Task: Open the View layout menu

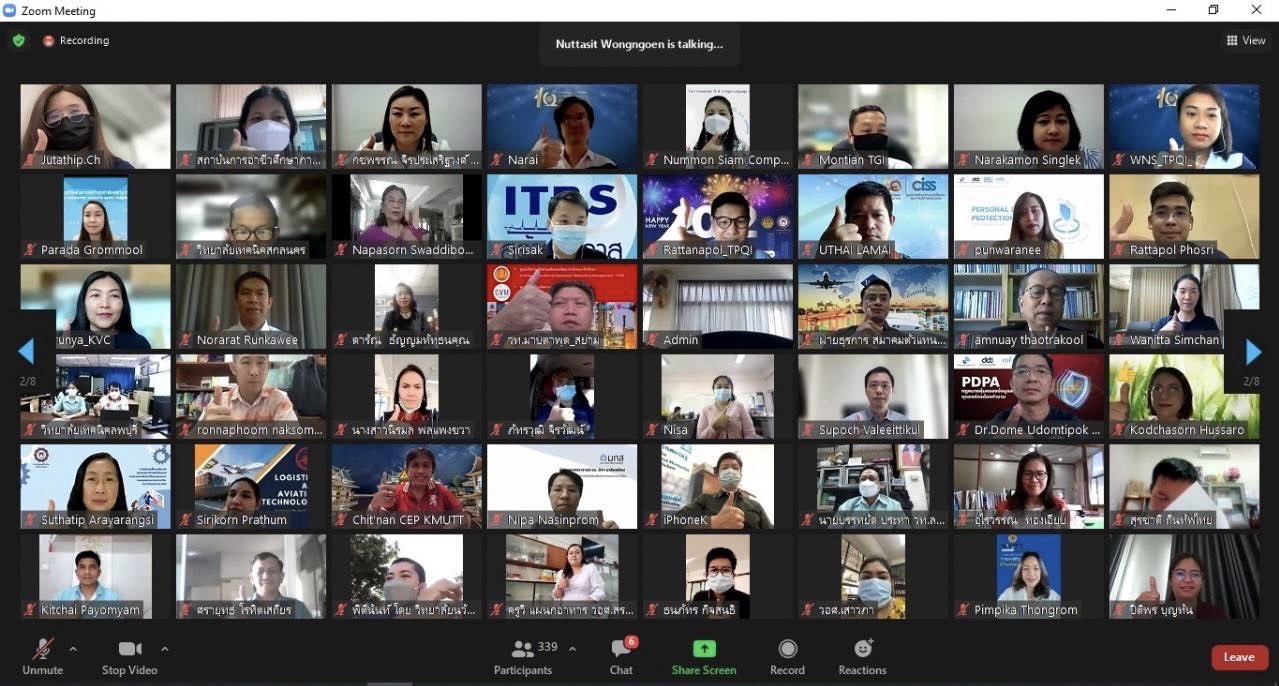Action: point(1246,41)
